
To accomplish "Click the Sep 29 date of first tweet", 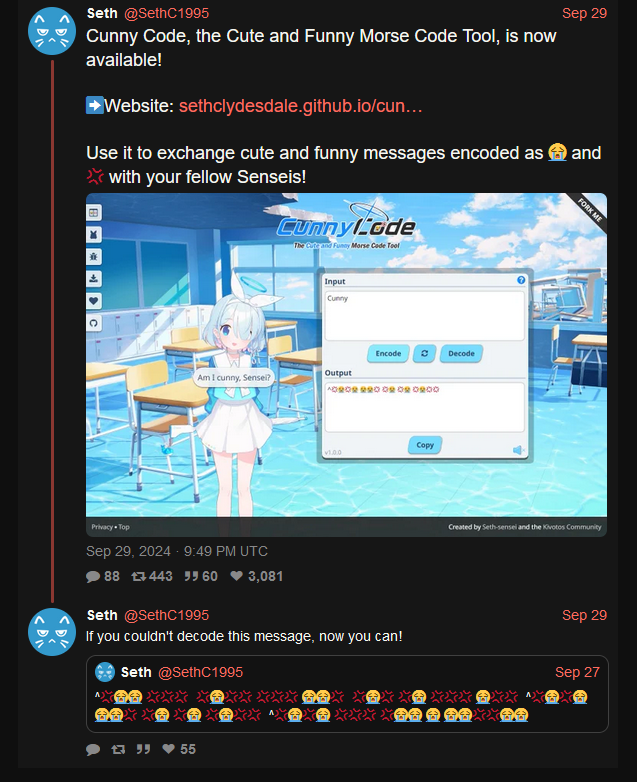I will pyautogui.click(x=584, y=13).
